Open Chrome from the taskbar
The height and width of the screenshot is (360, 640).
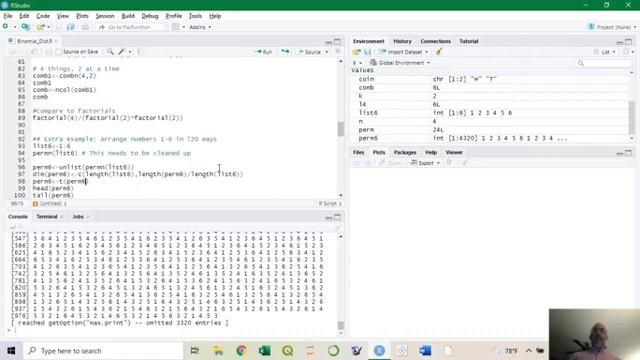(241, 351)
